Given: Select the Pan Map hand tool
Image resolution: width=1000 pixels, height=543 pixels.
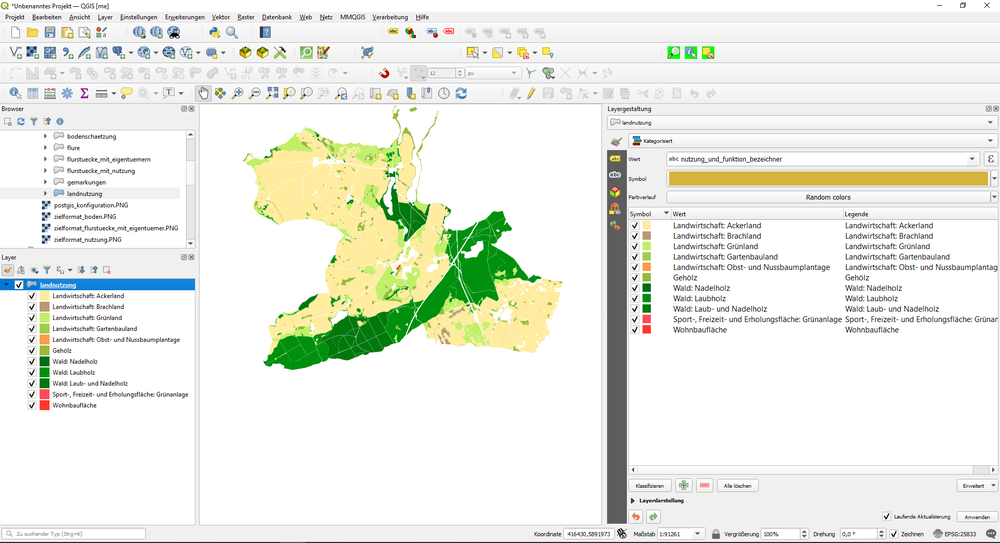Looking at the screenshot, I should tap(204, 93).
